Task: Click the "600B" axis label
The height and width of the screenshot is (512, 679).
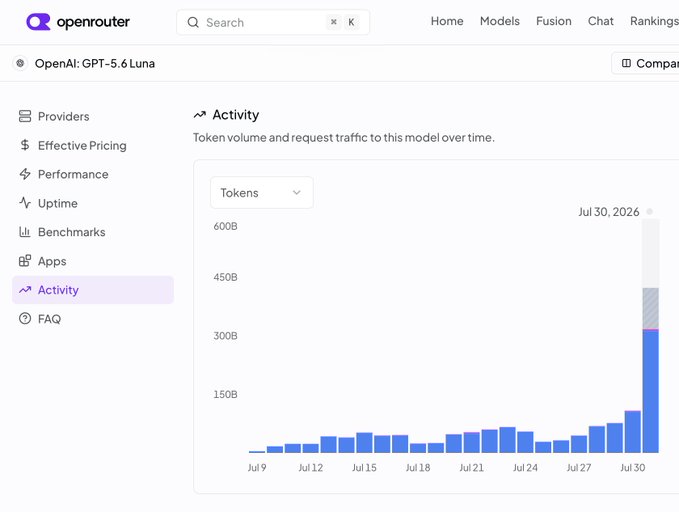Action: pyautogui.click(x=225, y=226)
